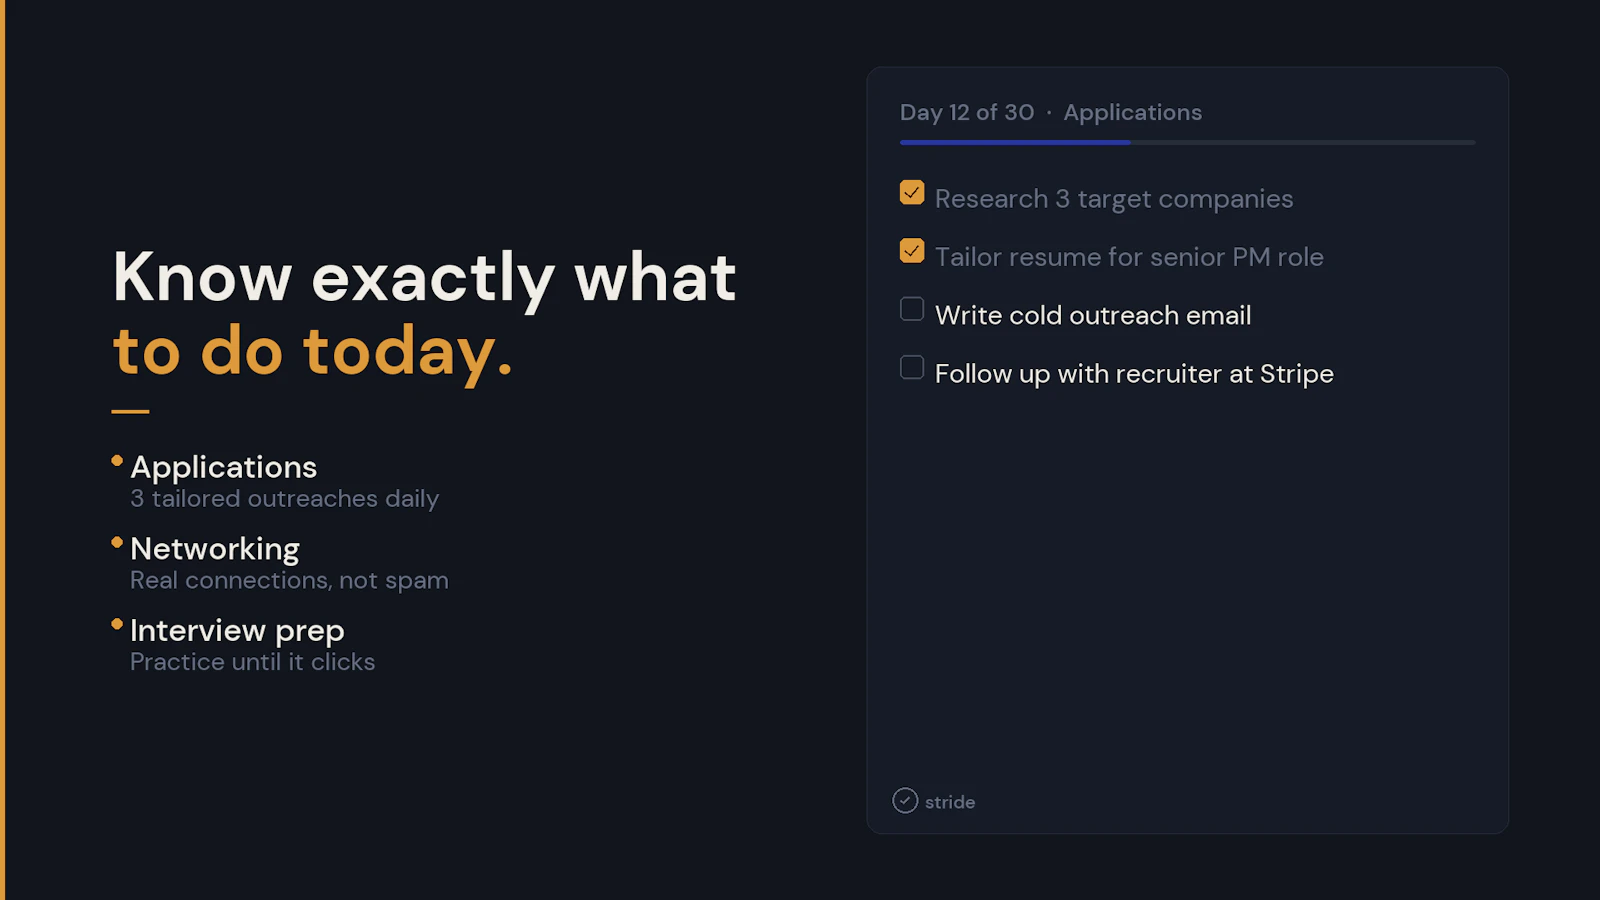This screenshot has width=1600, height=900.
Task: Check the Follow up with recruiter at Stripe checkbox
Action: click(912, 367)
